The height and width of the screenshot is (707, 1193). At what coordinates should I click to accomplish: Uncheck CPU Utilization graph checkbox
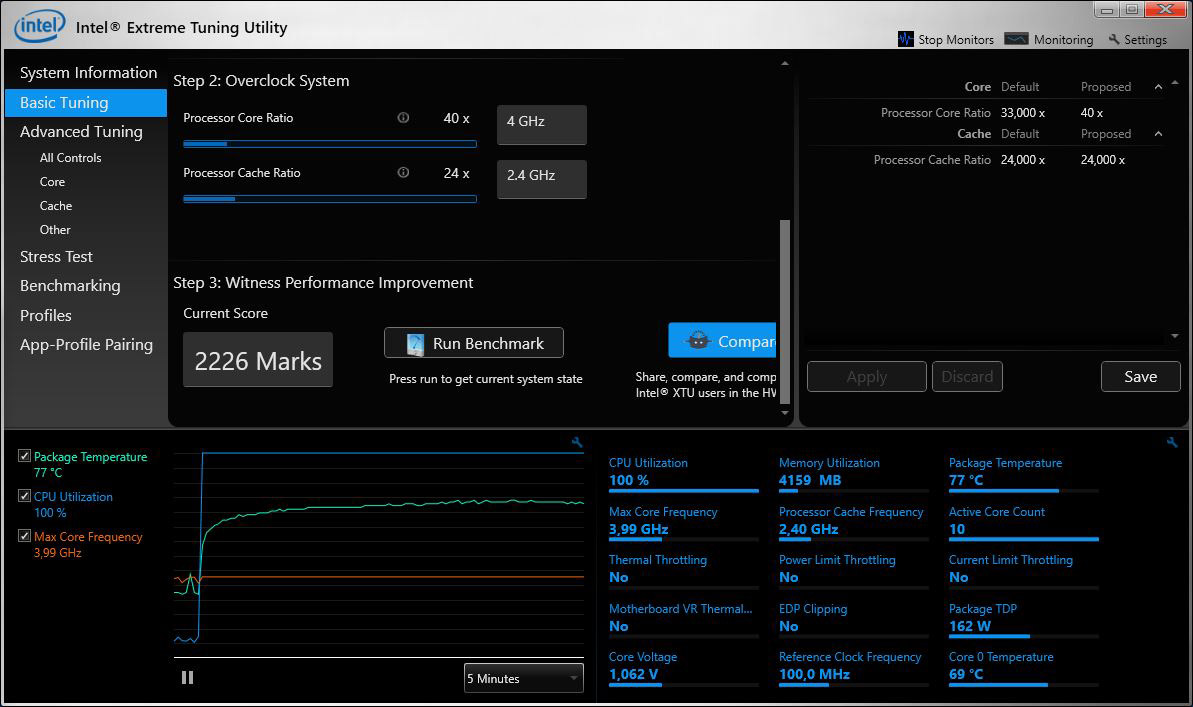(24, 495)
